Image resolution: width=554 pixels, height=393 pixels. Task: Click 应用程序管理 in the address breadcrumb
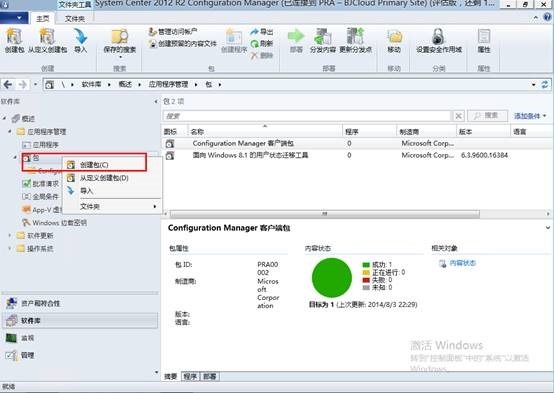click(168, 84)
